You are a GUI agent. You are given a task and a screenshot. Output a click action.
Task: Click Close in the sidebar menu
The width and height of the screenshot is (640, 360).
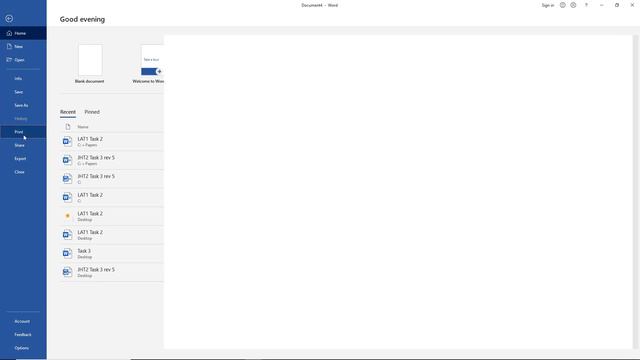[23, 172]
